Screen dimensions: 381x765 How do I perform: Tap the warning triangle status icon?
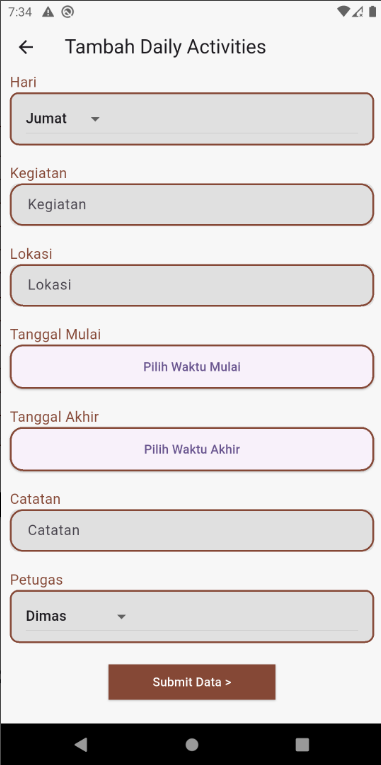point(48,12)
